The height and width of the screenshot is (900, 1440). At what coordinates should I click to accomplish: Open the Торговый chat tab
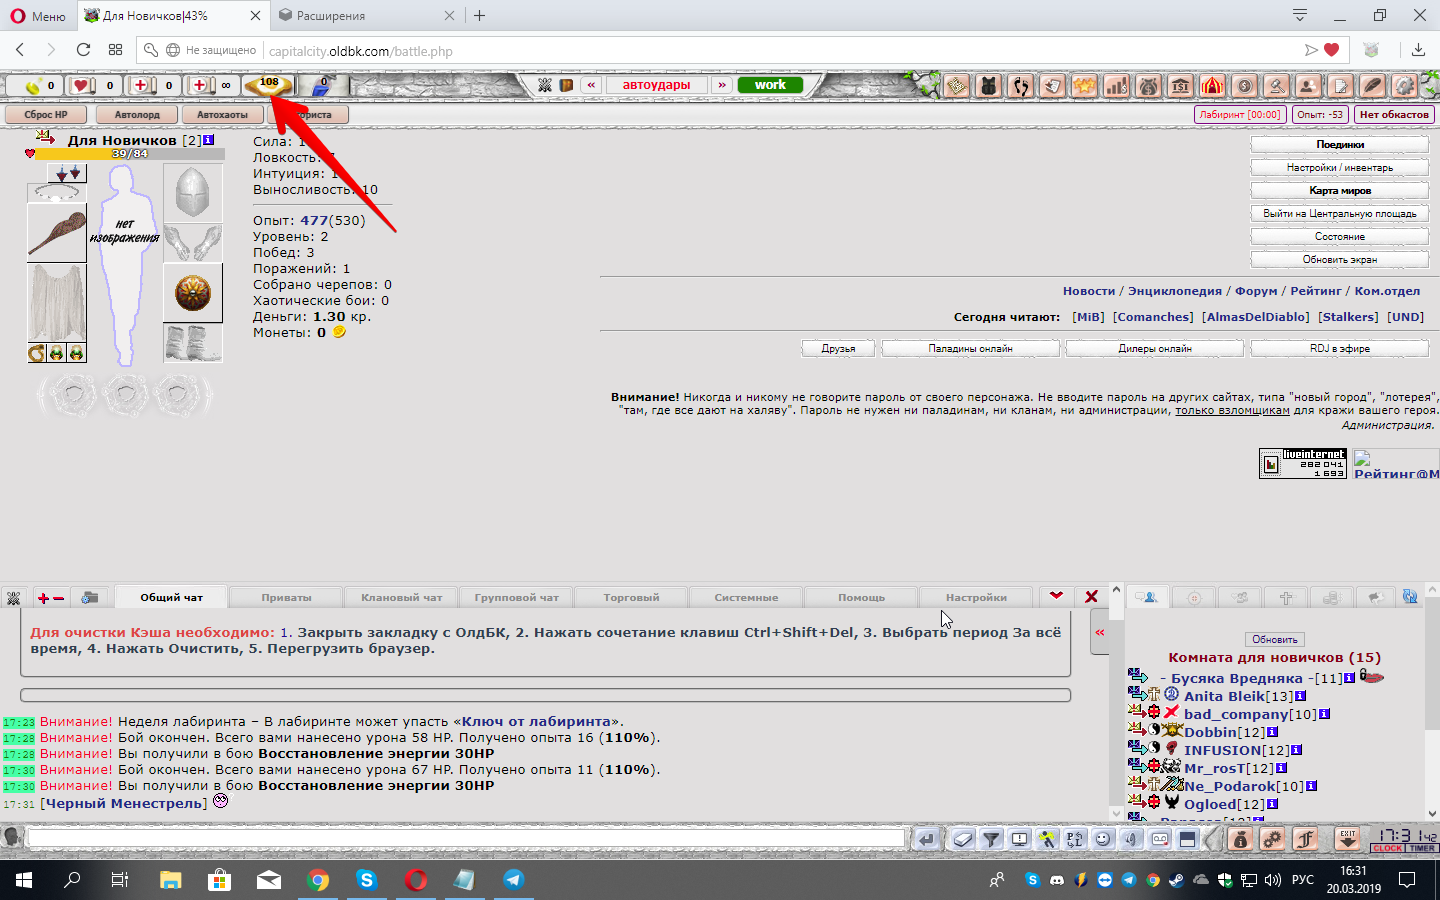pos(631,598)
